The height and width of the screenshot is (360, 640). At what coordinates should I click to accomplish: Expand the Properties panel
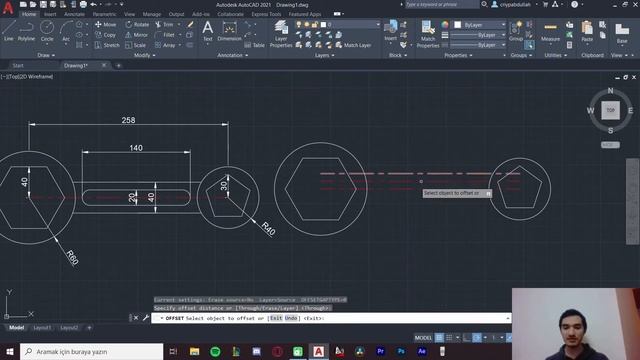coord(458,55)
